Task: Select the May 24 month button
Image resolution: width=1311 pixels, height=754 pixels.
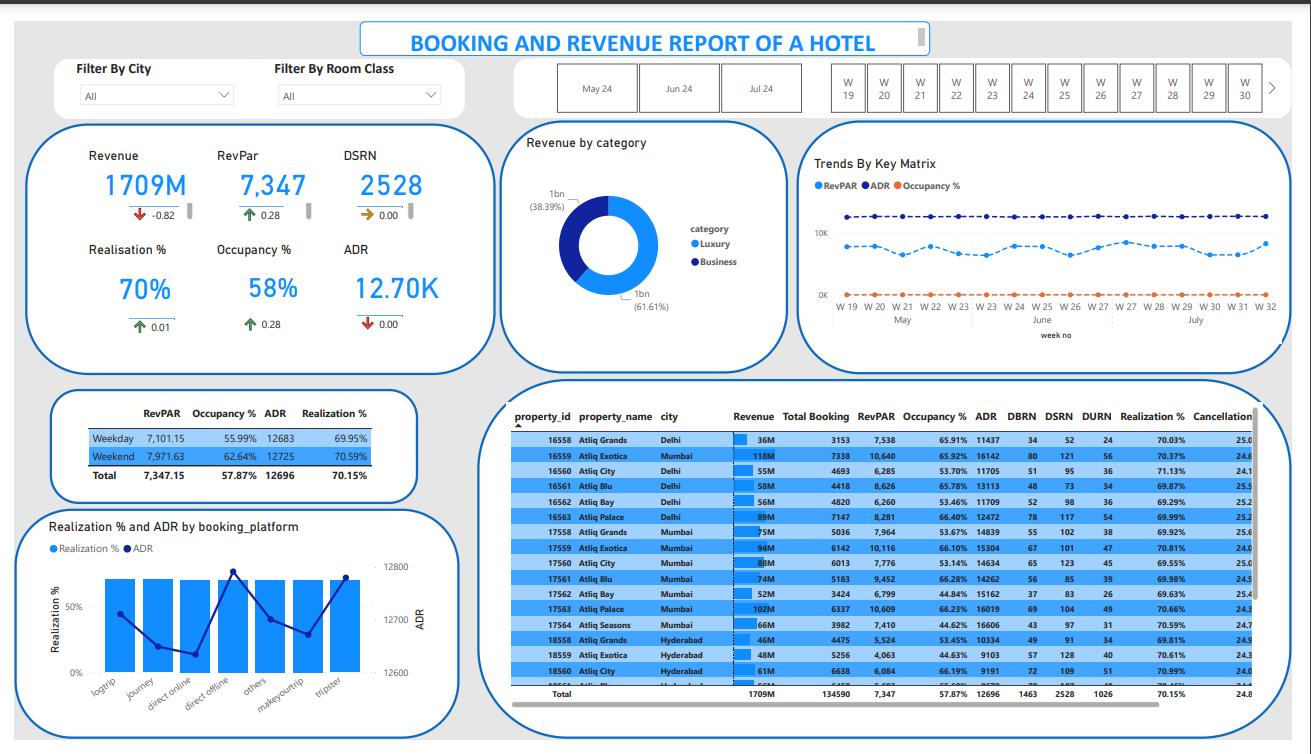Action: [x=597, y=89]
